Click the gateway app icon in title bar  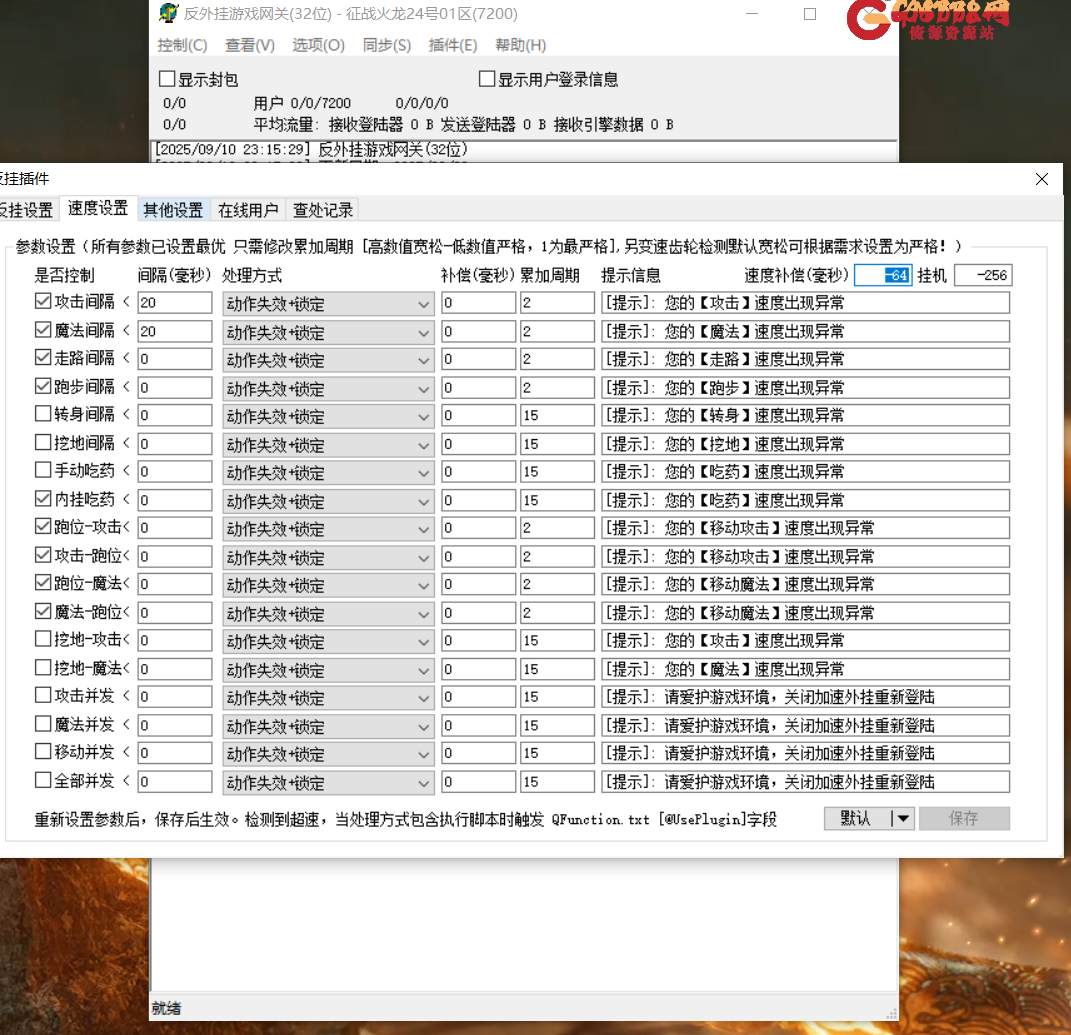(169, 14)
